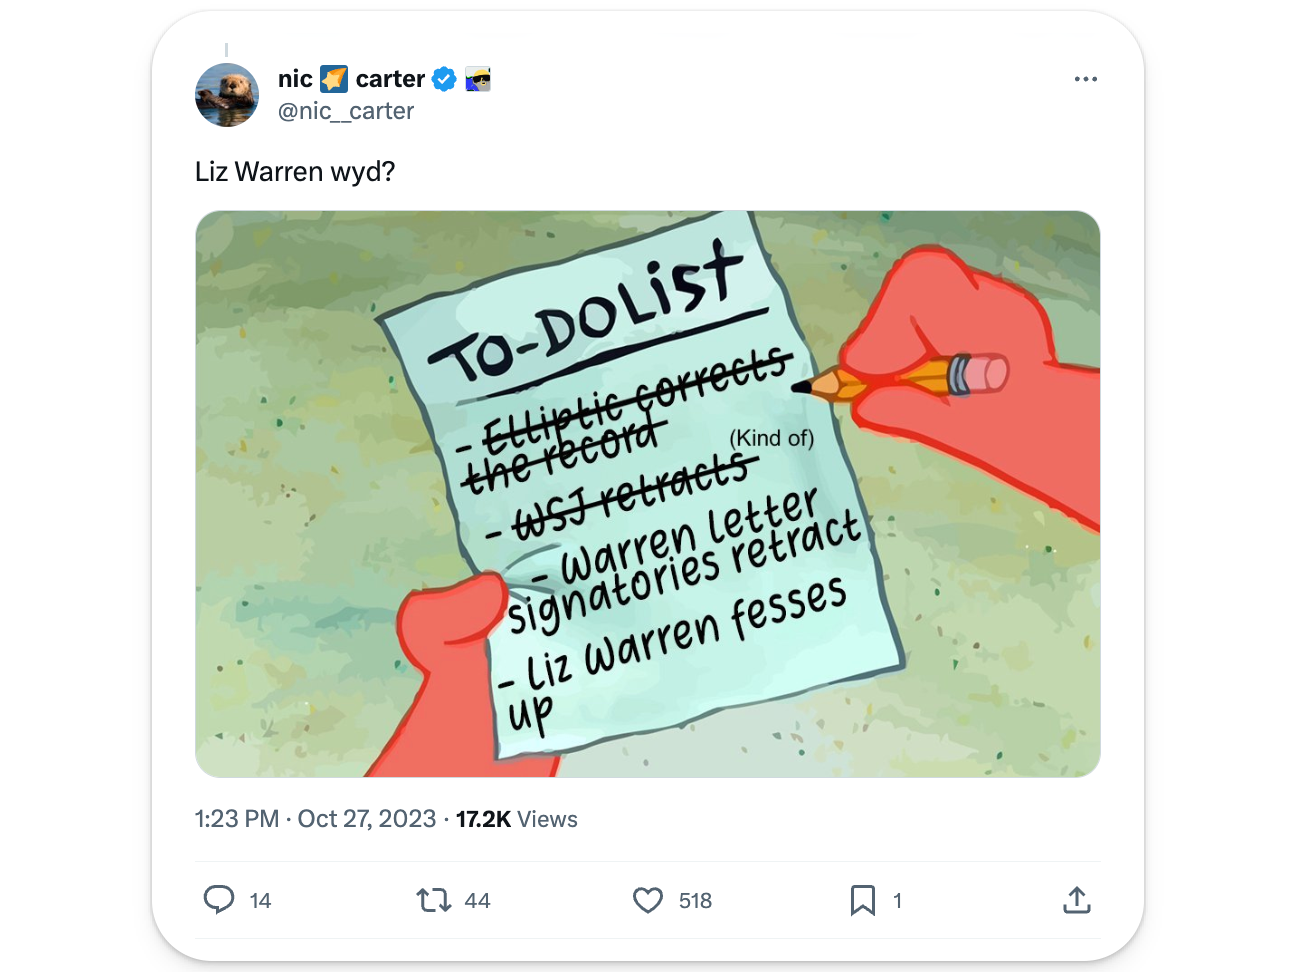1296x972 pixels.
Task: Open the To-Do List meme image
Action: [648, 494]
